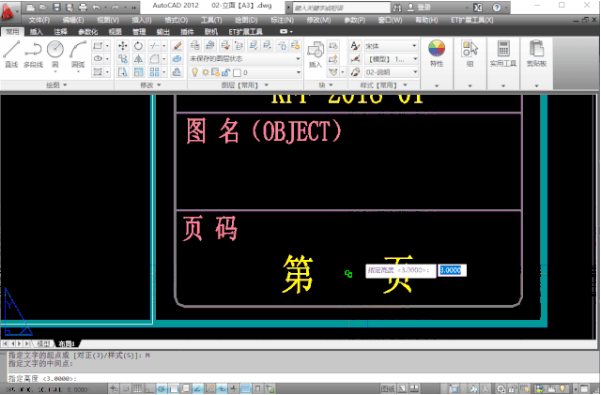
Task: Click the AutoCAD application menu logo
Action: 8,11
